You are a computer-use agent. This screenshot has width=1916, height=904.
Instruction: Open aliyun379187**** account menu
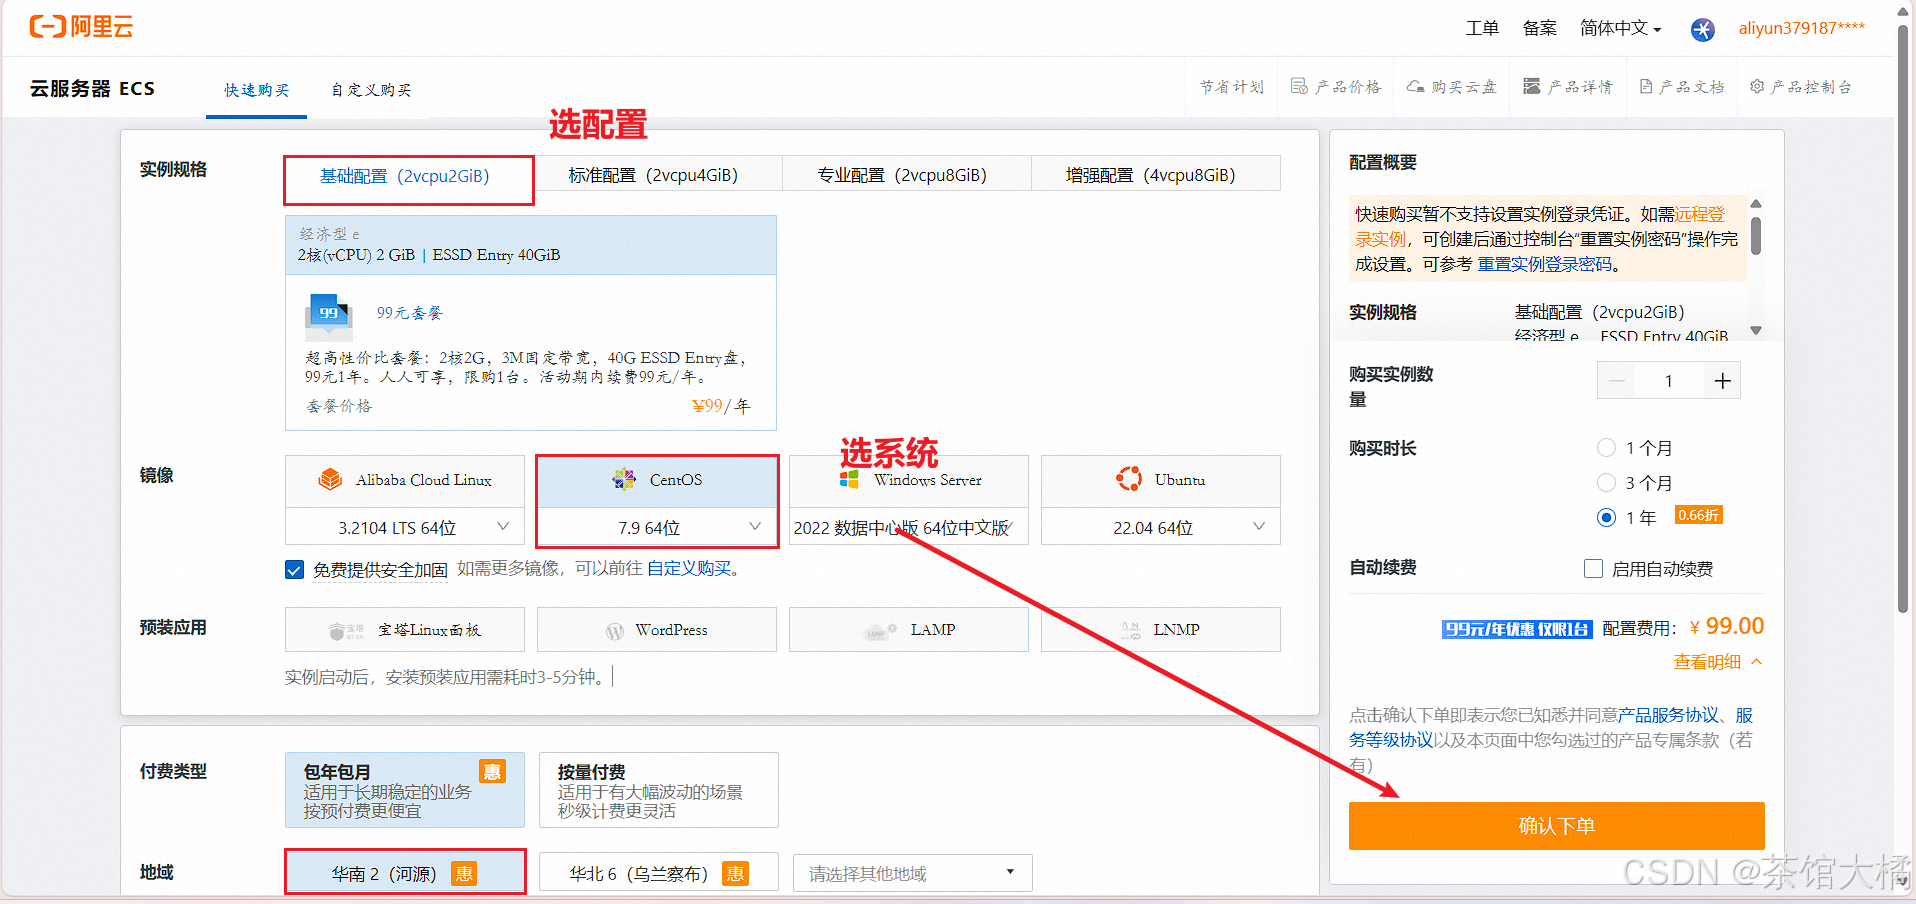(x=1801, y=28)
